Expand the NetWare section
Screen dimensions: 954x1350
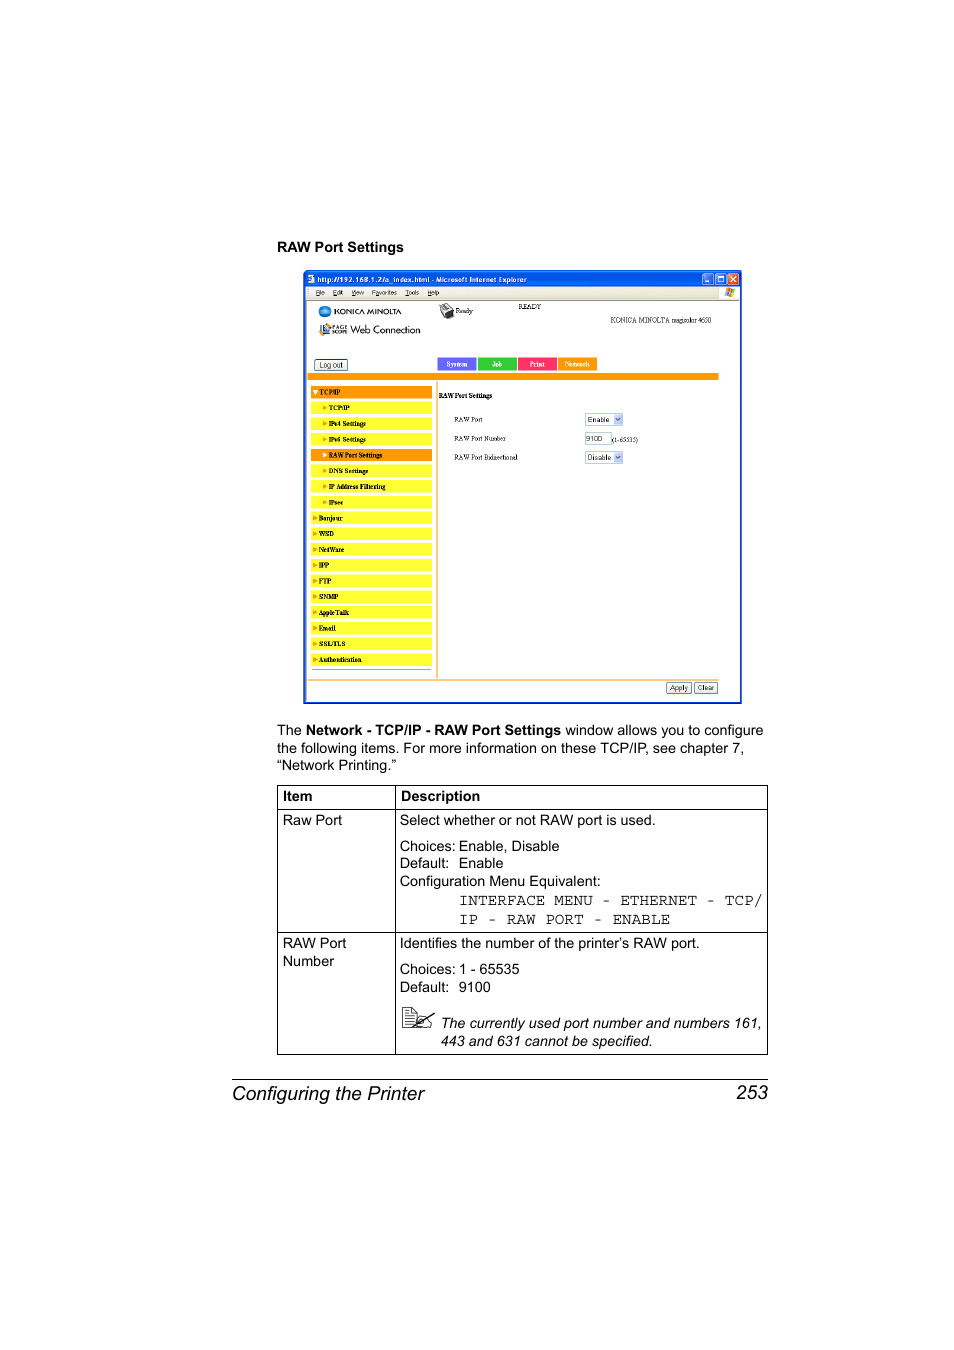coord(371,549)
